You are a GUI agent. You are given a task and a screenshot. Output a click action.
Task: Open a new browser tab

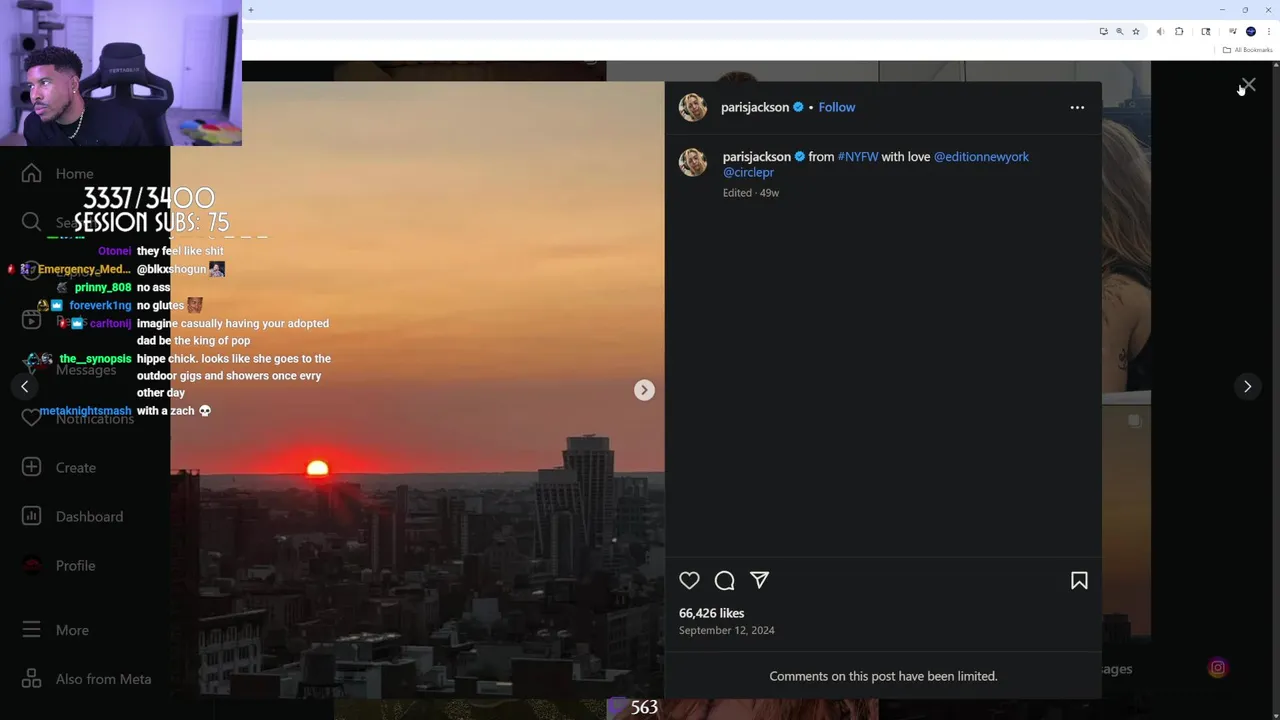coord(251,10)
